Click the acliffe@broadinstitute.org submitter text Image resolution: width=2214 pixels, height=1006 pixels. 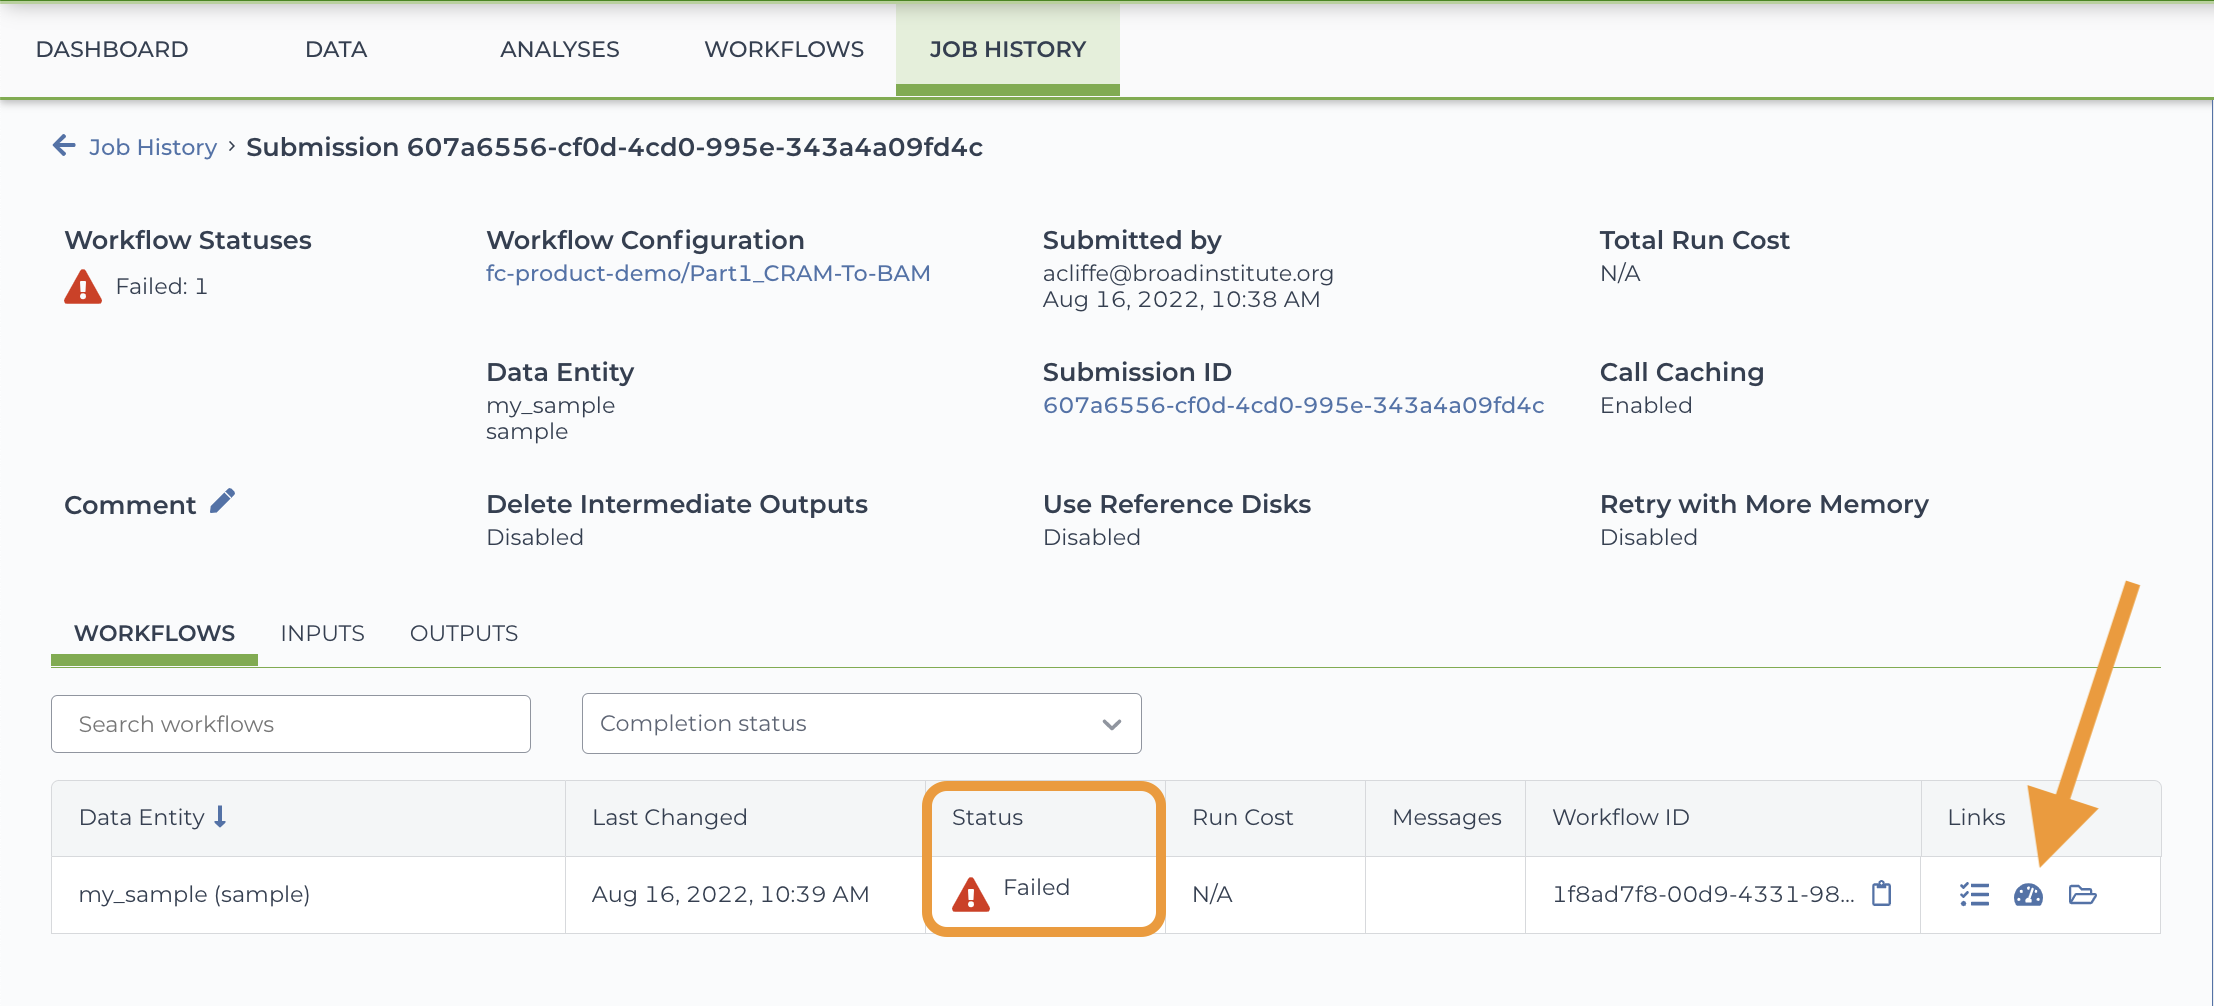(x=1188, y=273)
